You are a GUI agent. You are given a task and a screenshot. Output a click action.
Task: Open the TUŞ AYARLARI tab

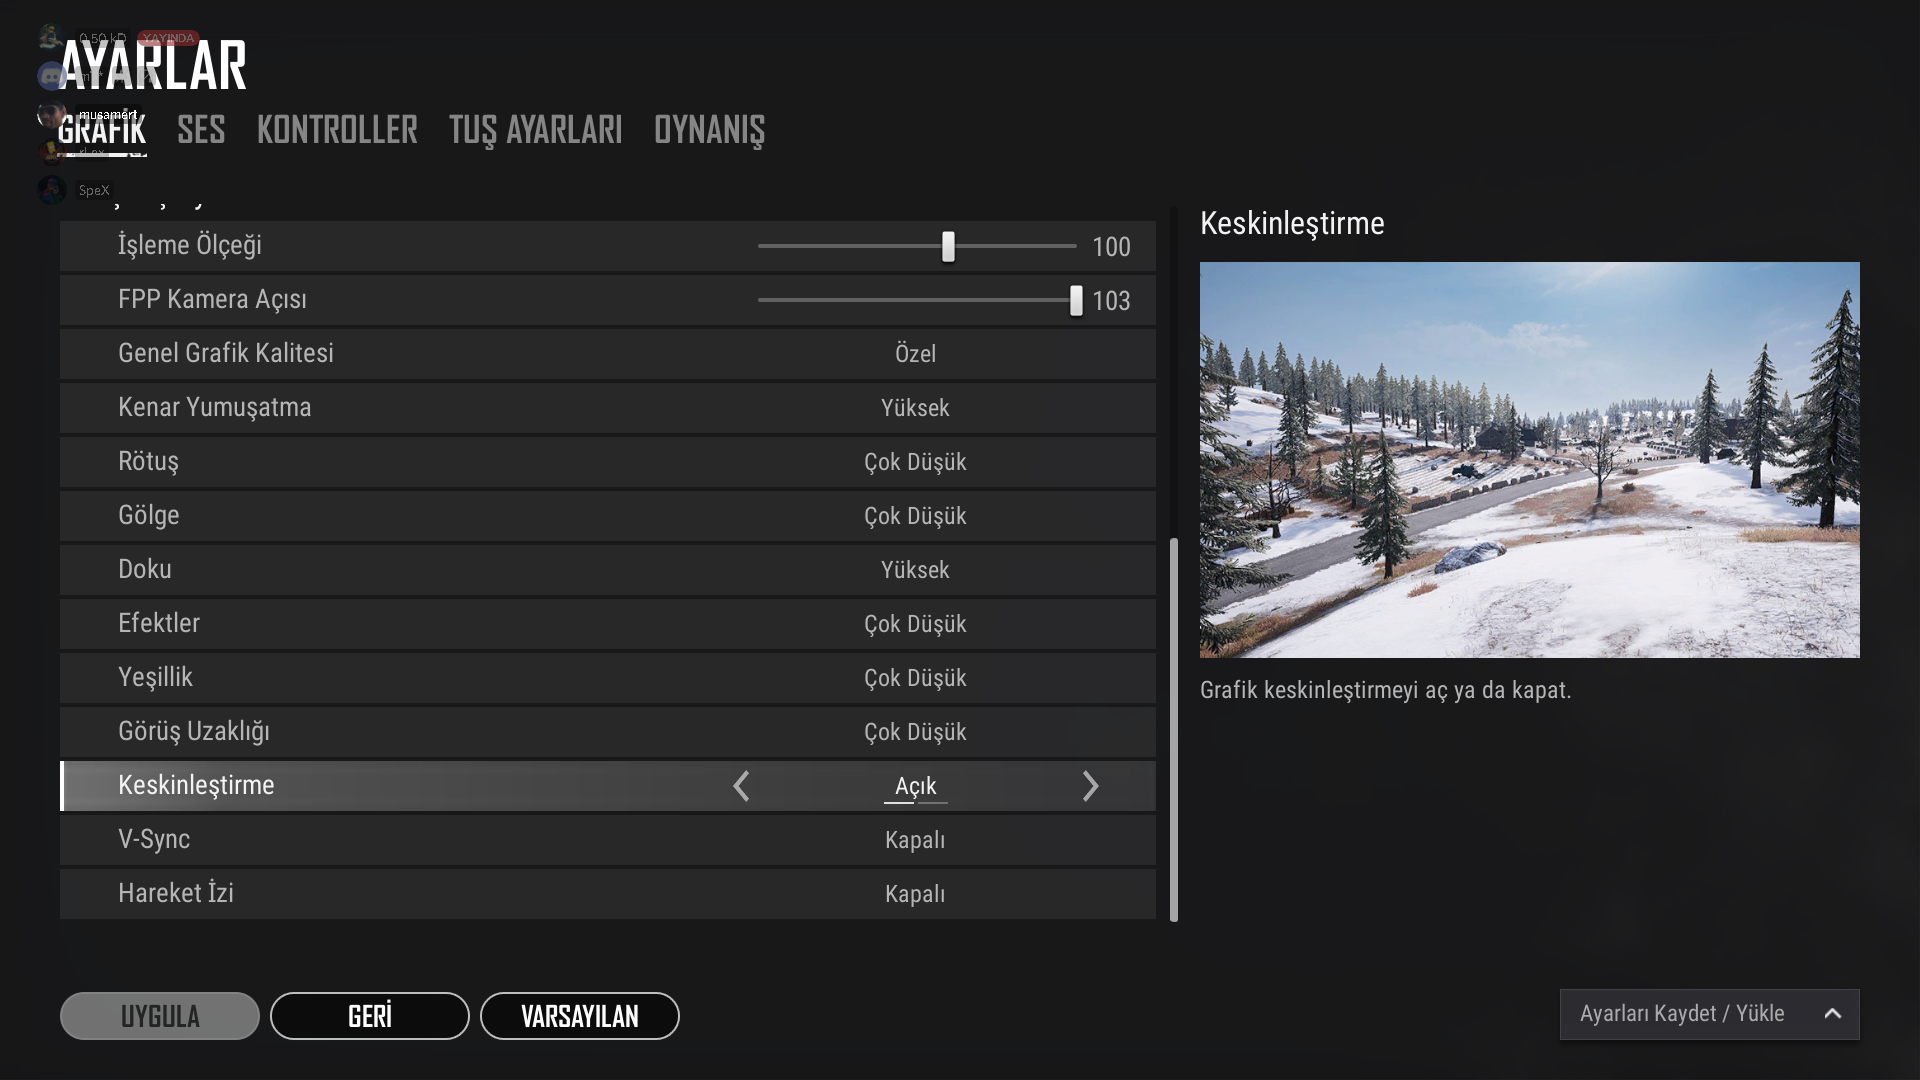tap(535, 130)
